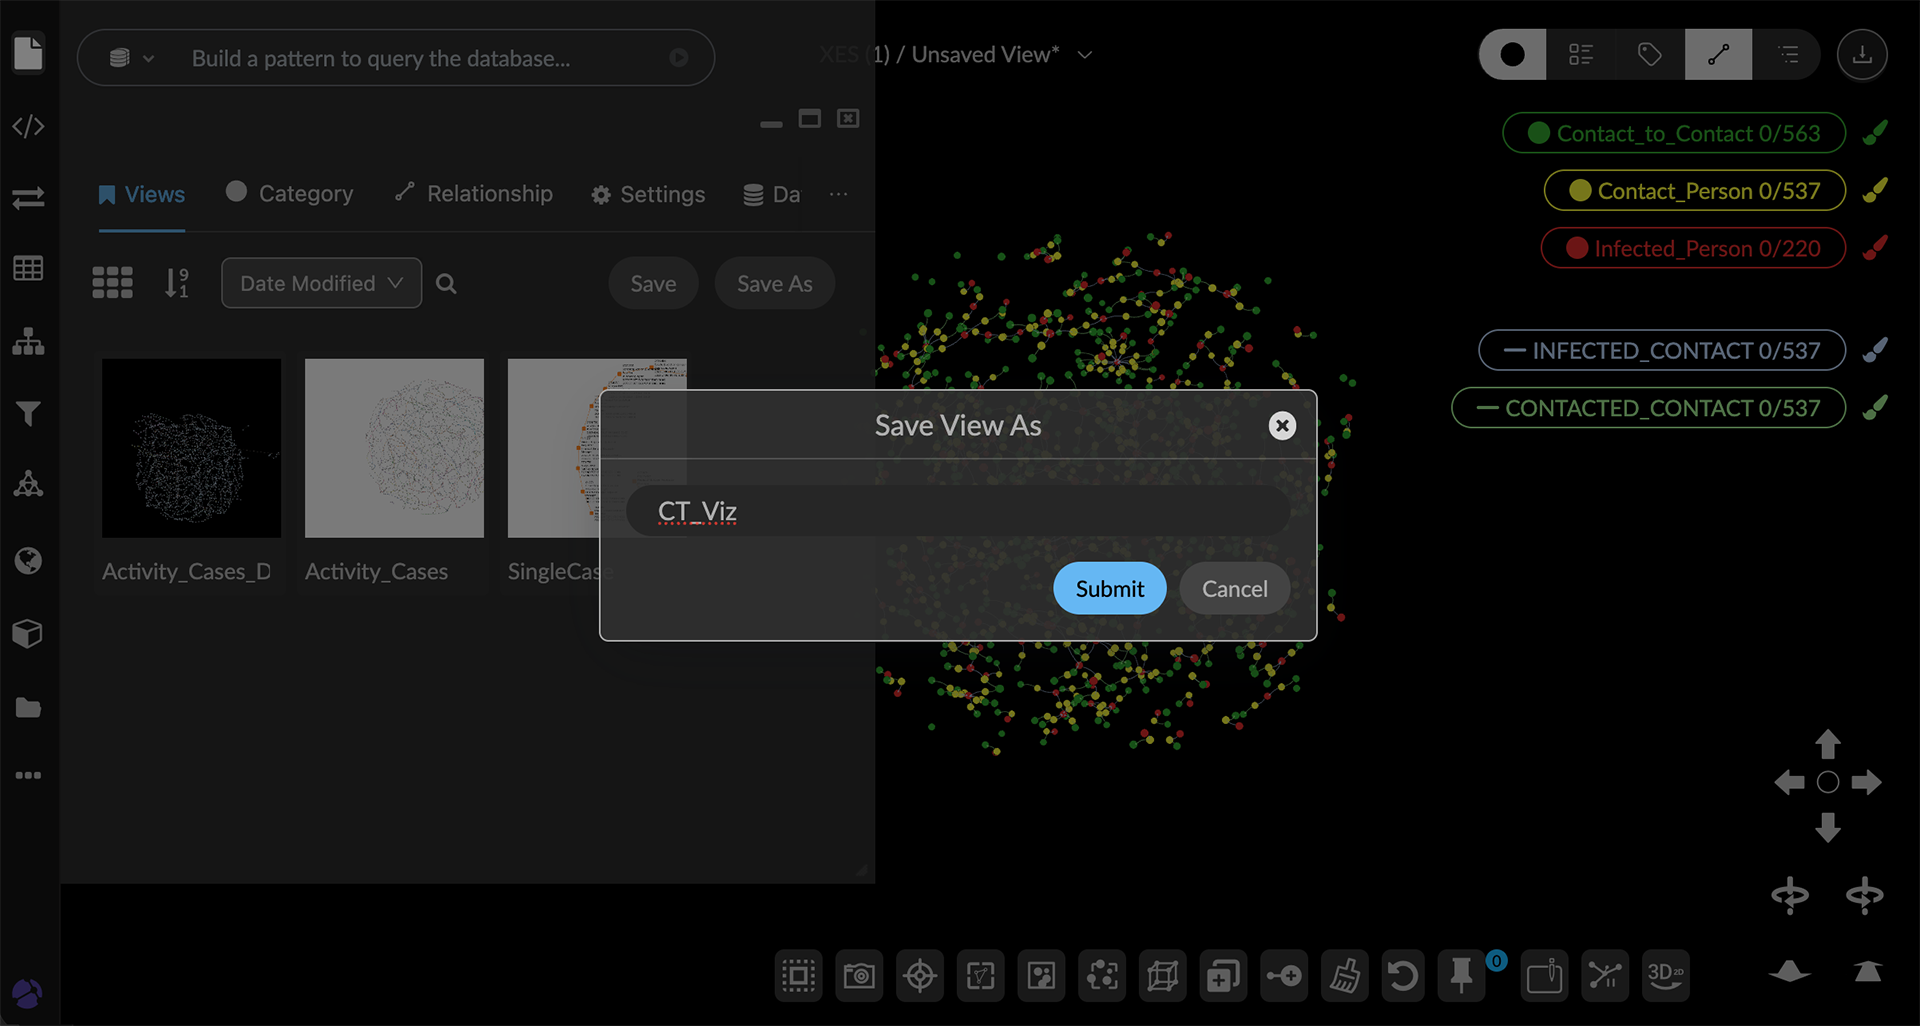The width and height of the screenshot is (1920, 1026).
Task: Click the view name input field
Action: (x=957, y=511)
